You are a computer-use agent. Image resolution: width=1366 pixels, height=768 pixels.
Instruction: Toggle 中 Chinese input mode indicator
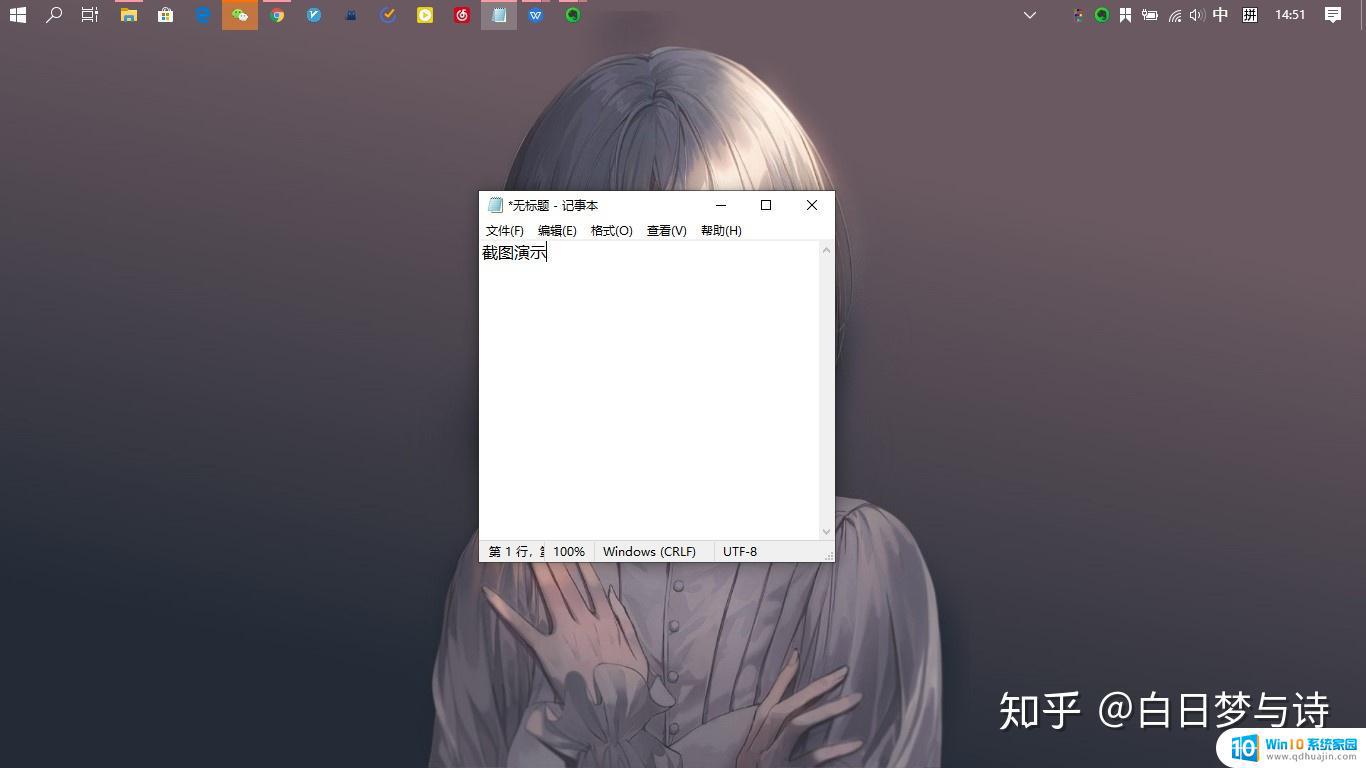click(1220, 15)
